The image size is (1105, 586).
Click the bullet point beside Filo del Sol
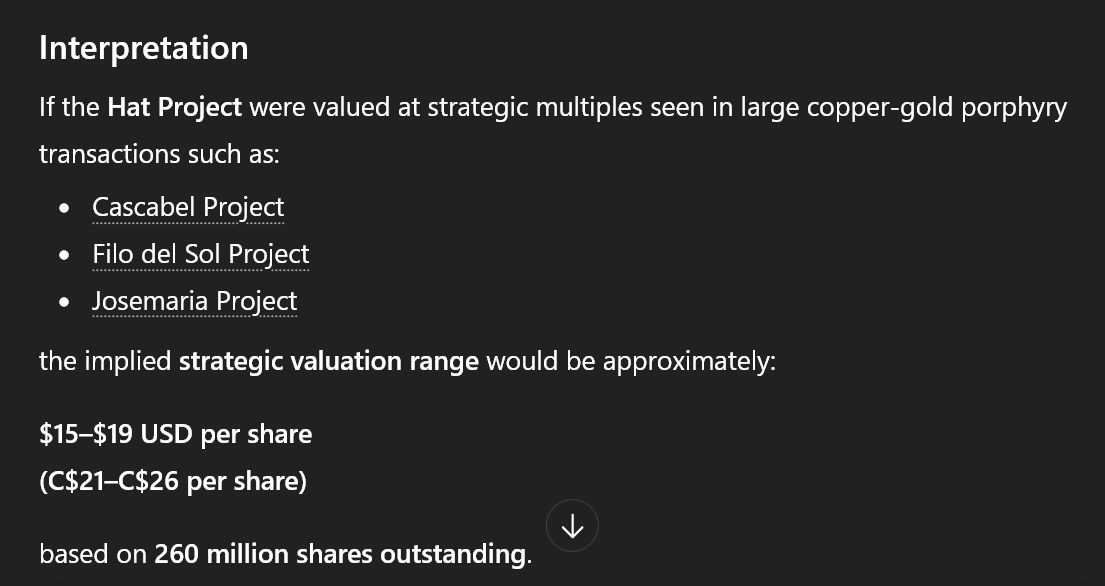(65, 255)
